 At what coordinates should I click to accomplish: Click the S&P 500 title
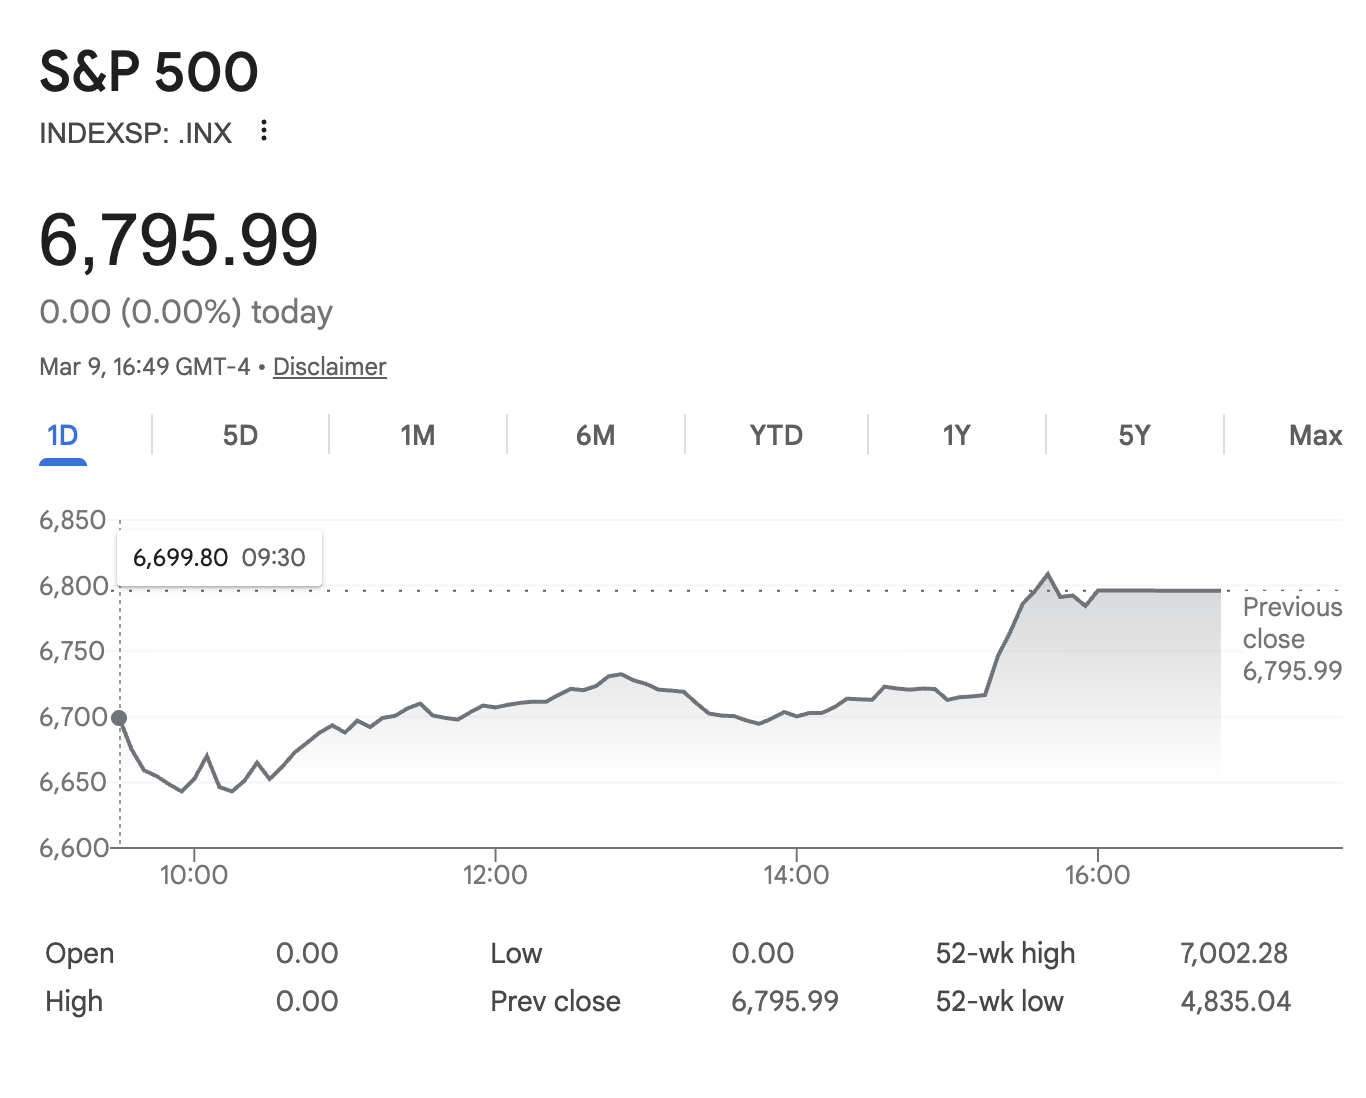[148, 70]
